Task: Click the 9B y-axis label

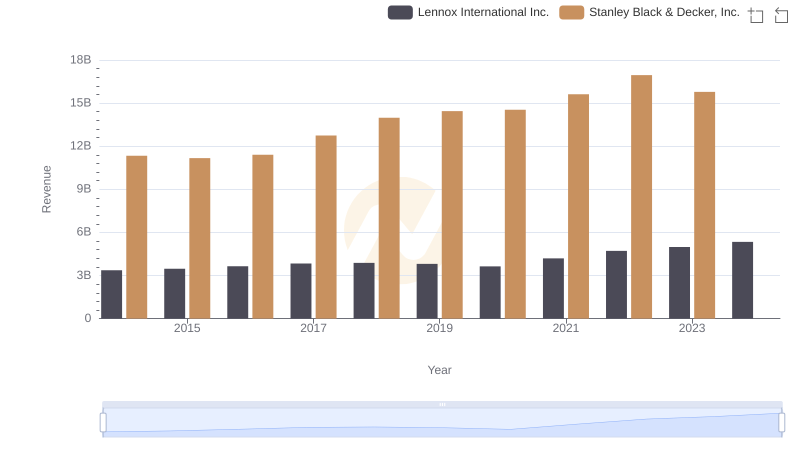Action: point(84,189)
